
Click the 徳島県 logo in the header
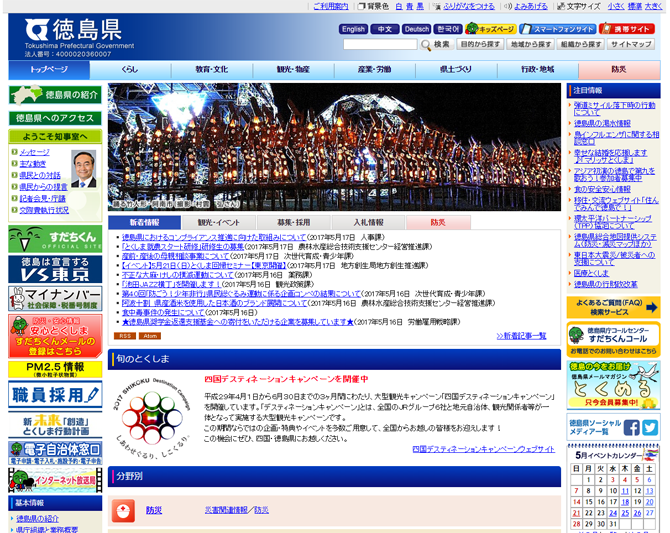(x=73, y=30)
